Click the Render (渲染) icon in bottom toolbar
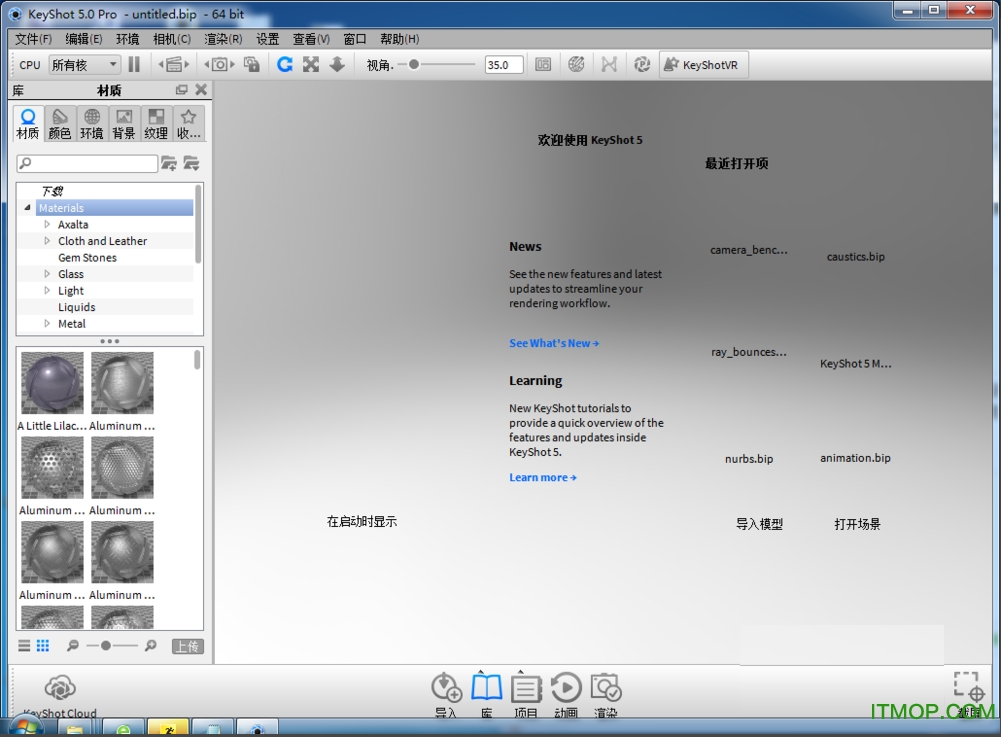 click(x=606, y=689)
